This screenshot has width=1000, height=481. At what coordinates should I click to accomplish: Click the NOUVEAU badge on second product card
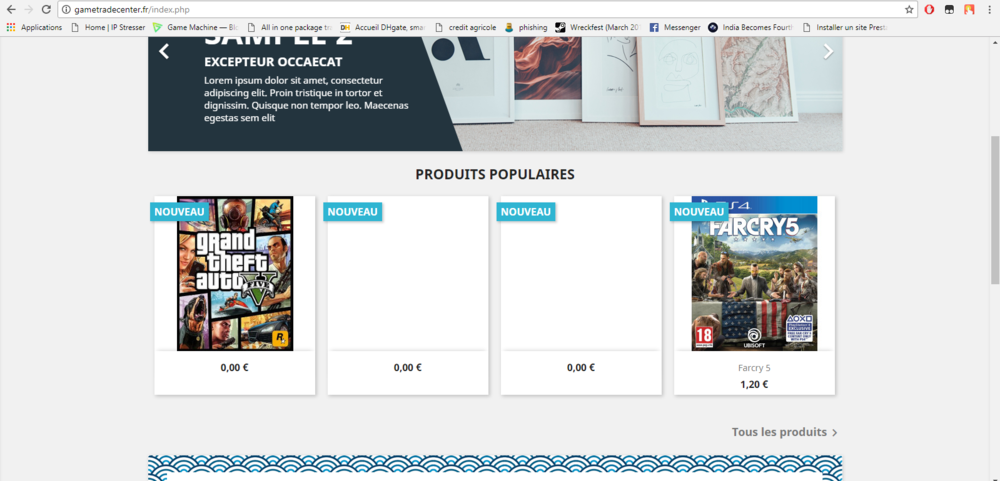click(353, 212)
